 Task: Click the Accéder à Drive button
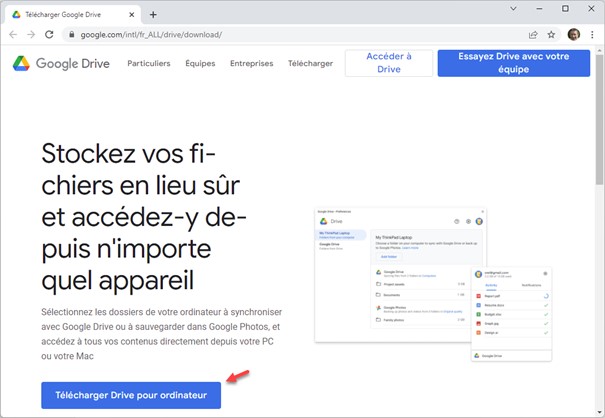click(388, 63)
